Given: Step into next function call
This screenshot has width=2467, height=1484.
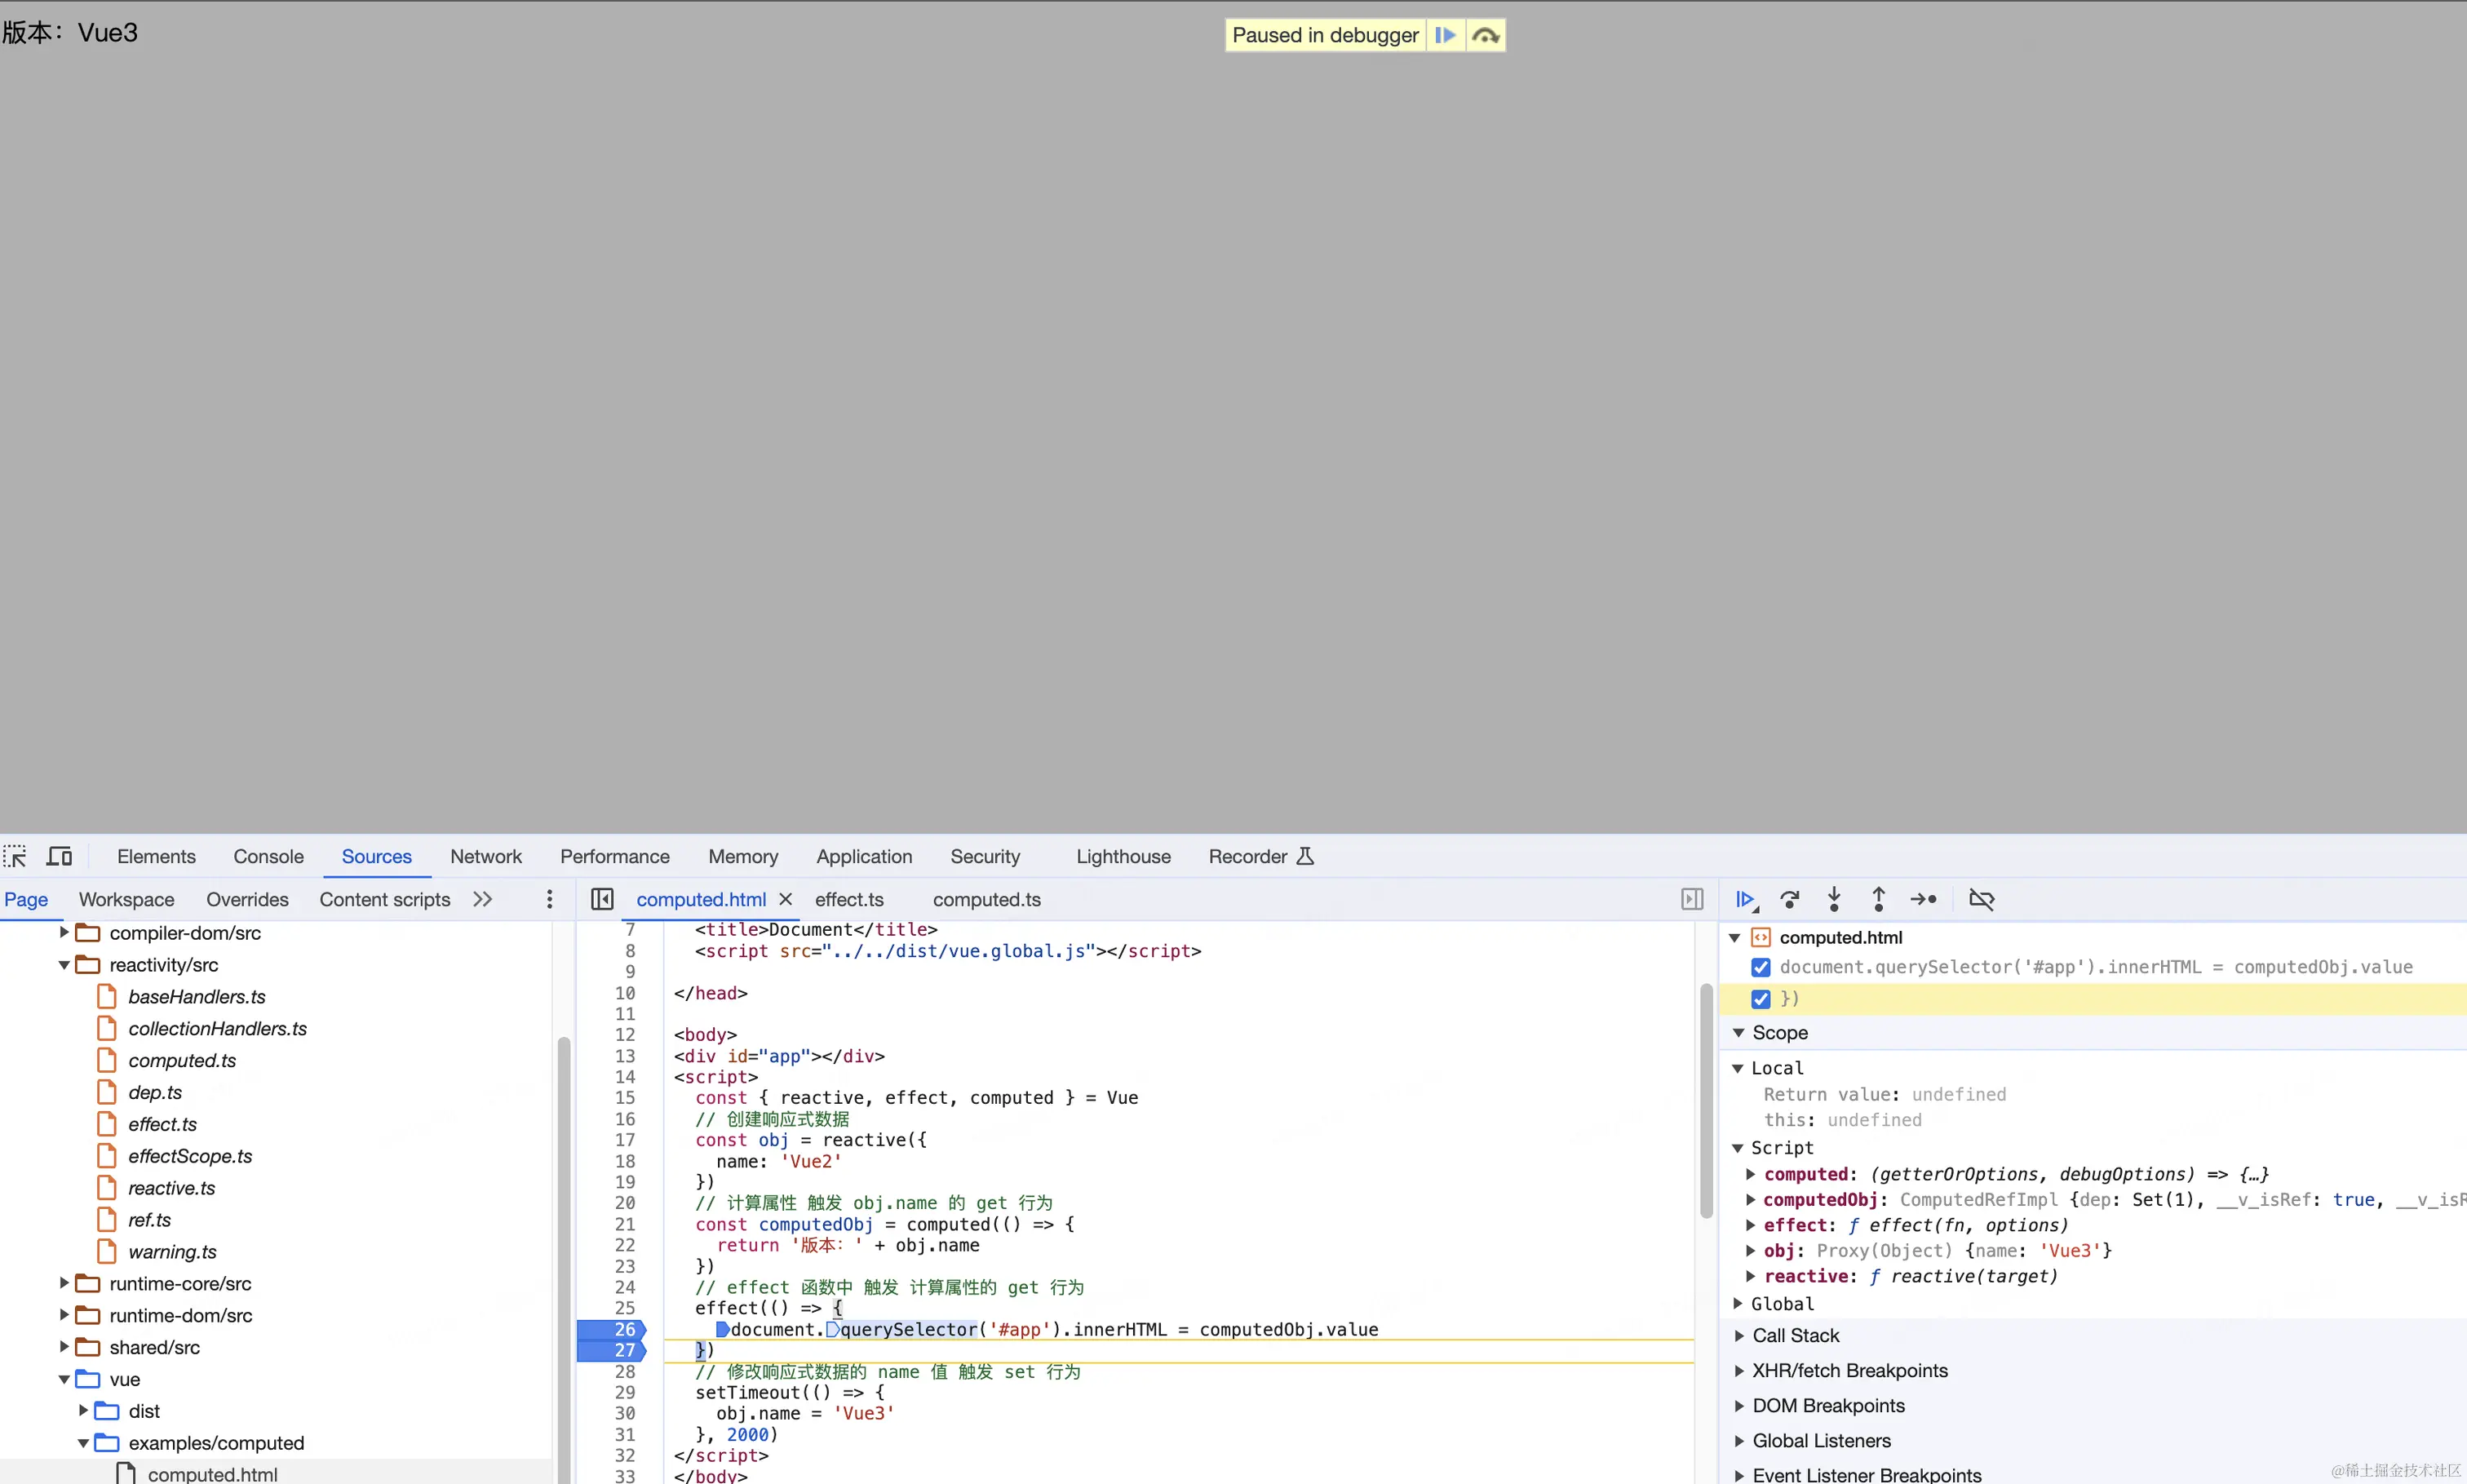Looking at the screenshot, I should tap(1834, 899).
